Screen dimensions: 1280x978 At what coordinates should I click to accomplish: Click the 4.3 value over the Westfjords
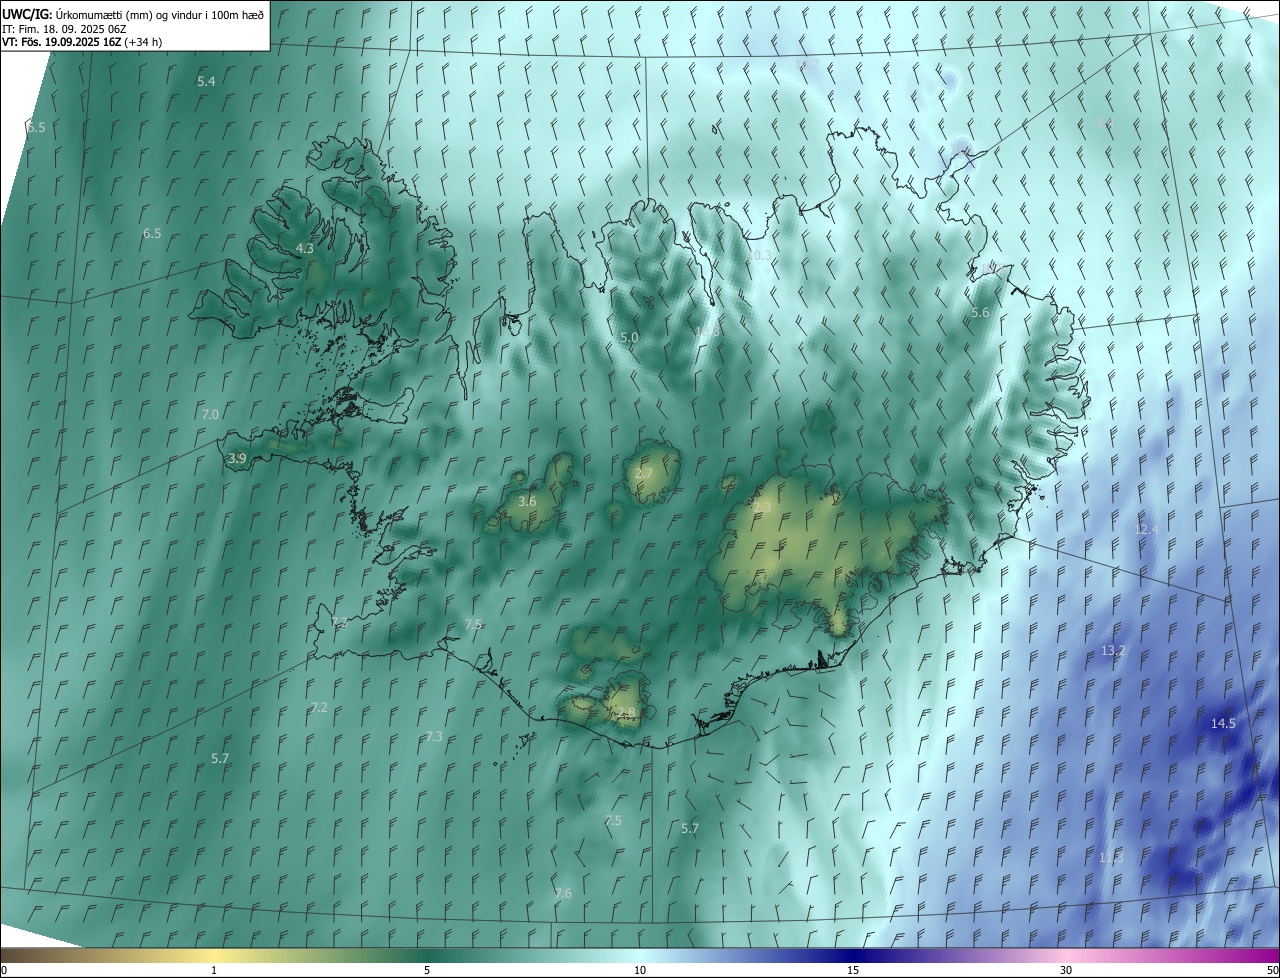pos(305,248)
